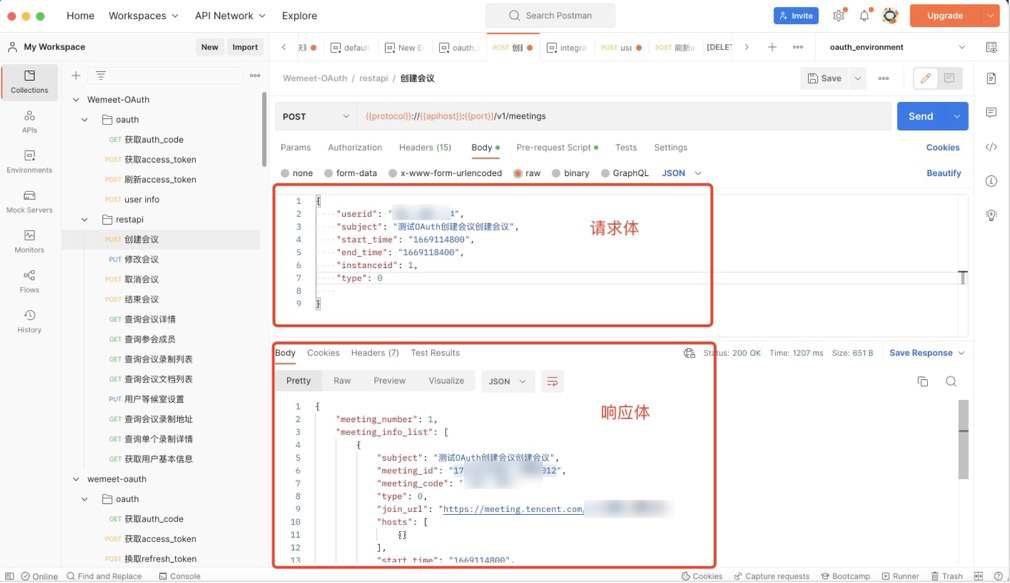
Task: Open the notifications bell
Action: click(864, 15)
